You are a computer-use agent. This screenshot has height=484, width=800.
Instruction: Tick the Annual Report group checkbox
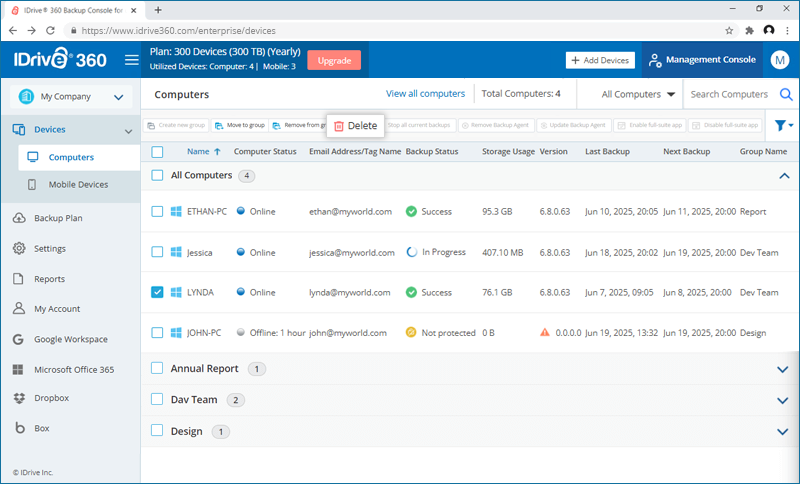pyautogui.click(x=157, y=368)
